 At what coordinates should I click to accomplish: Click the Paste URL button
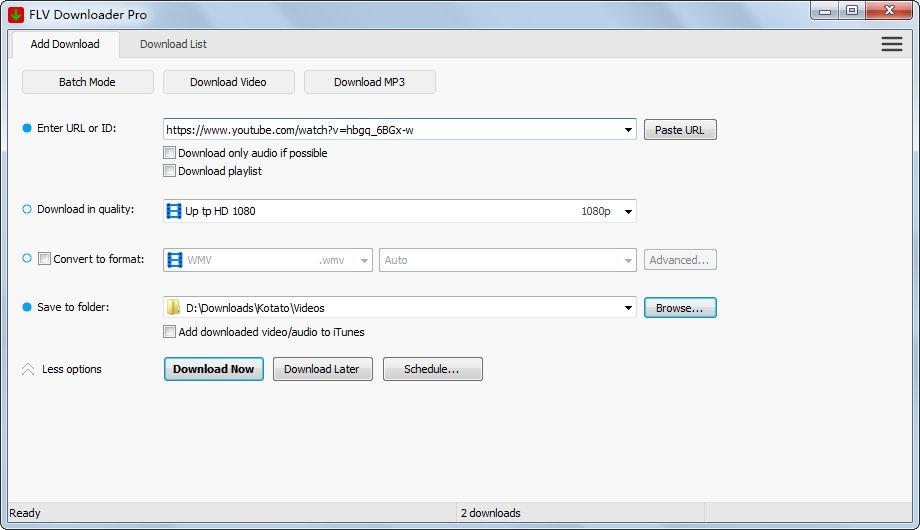click(680, 130)
